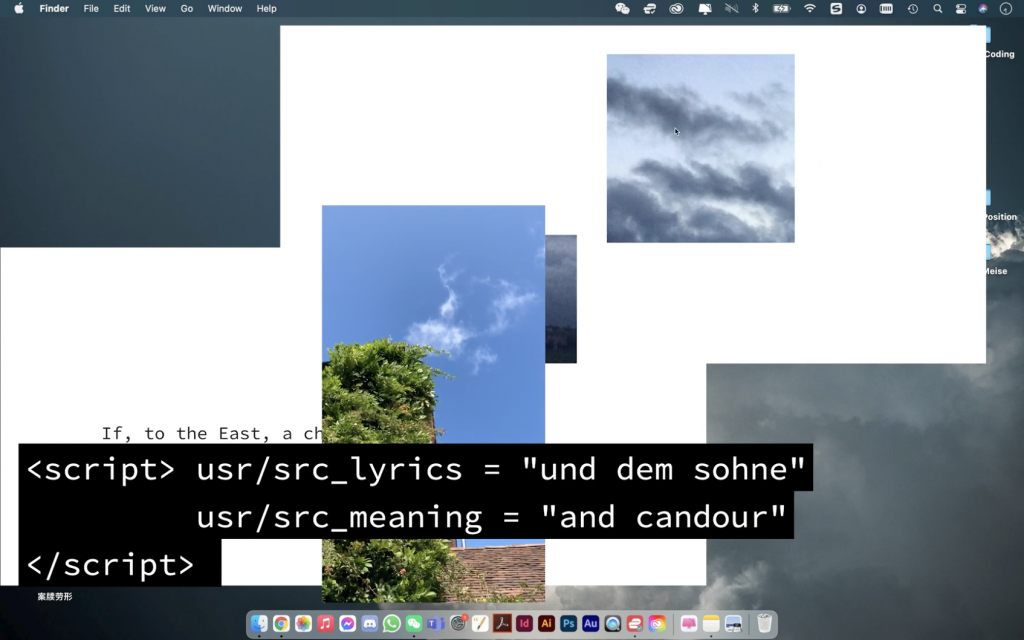Open the Trash in the dock
The height and width of the screenshot is (640, 1024).
coord(764,624)
